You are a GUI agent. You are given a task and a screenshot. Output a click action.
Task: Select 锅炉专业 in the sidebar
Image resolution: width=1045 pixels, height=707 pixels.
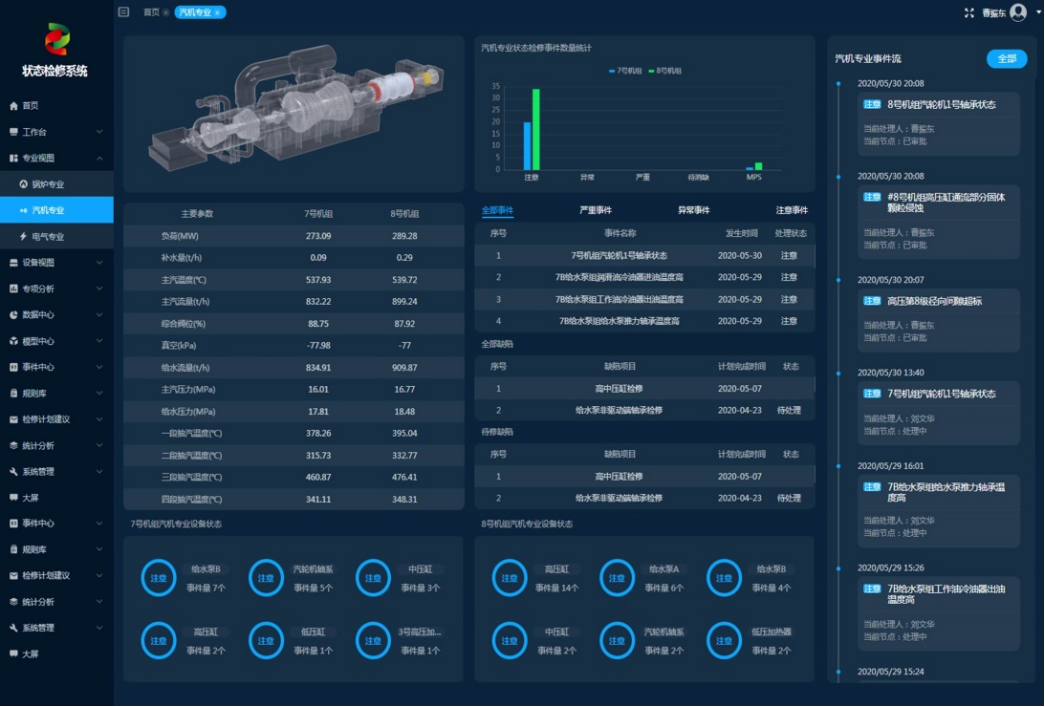(x=48, y=184)
